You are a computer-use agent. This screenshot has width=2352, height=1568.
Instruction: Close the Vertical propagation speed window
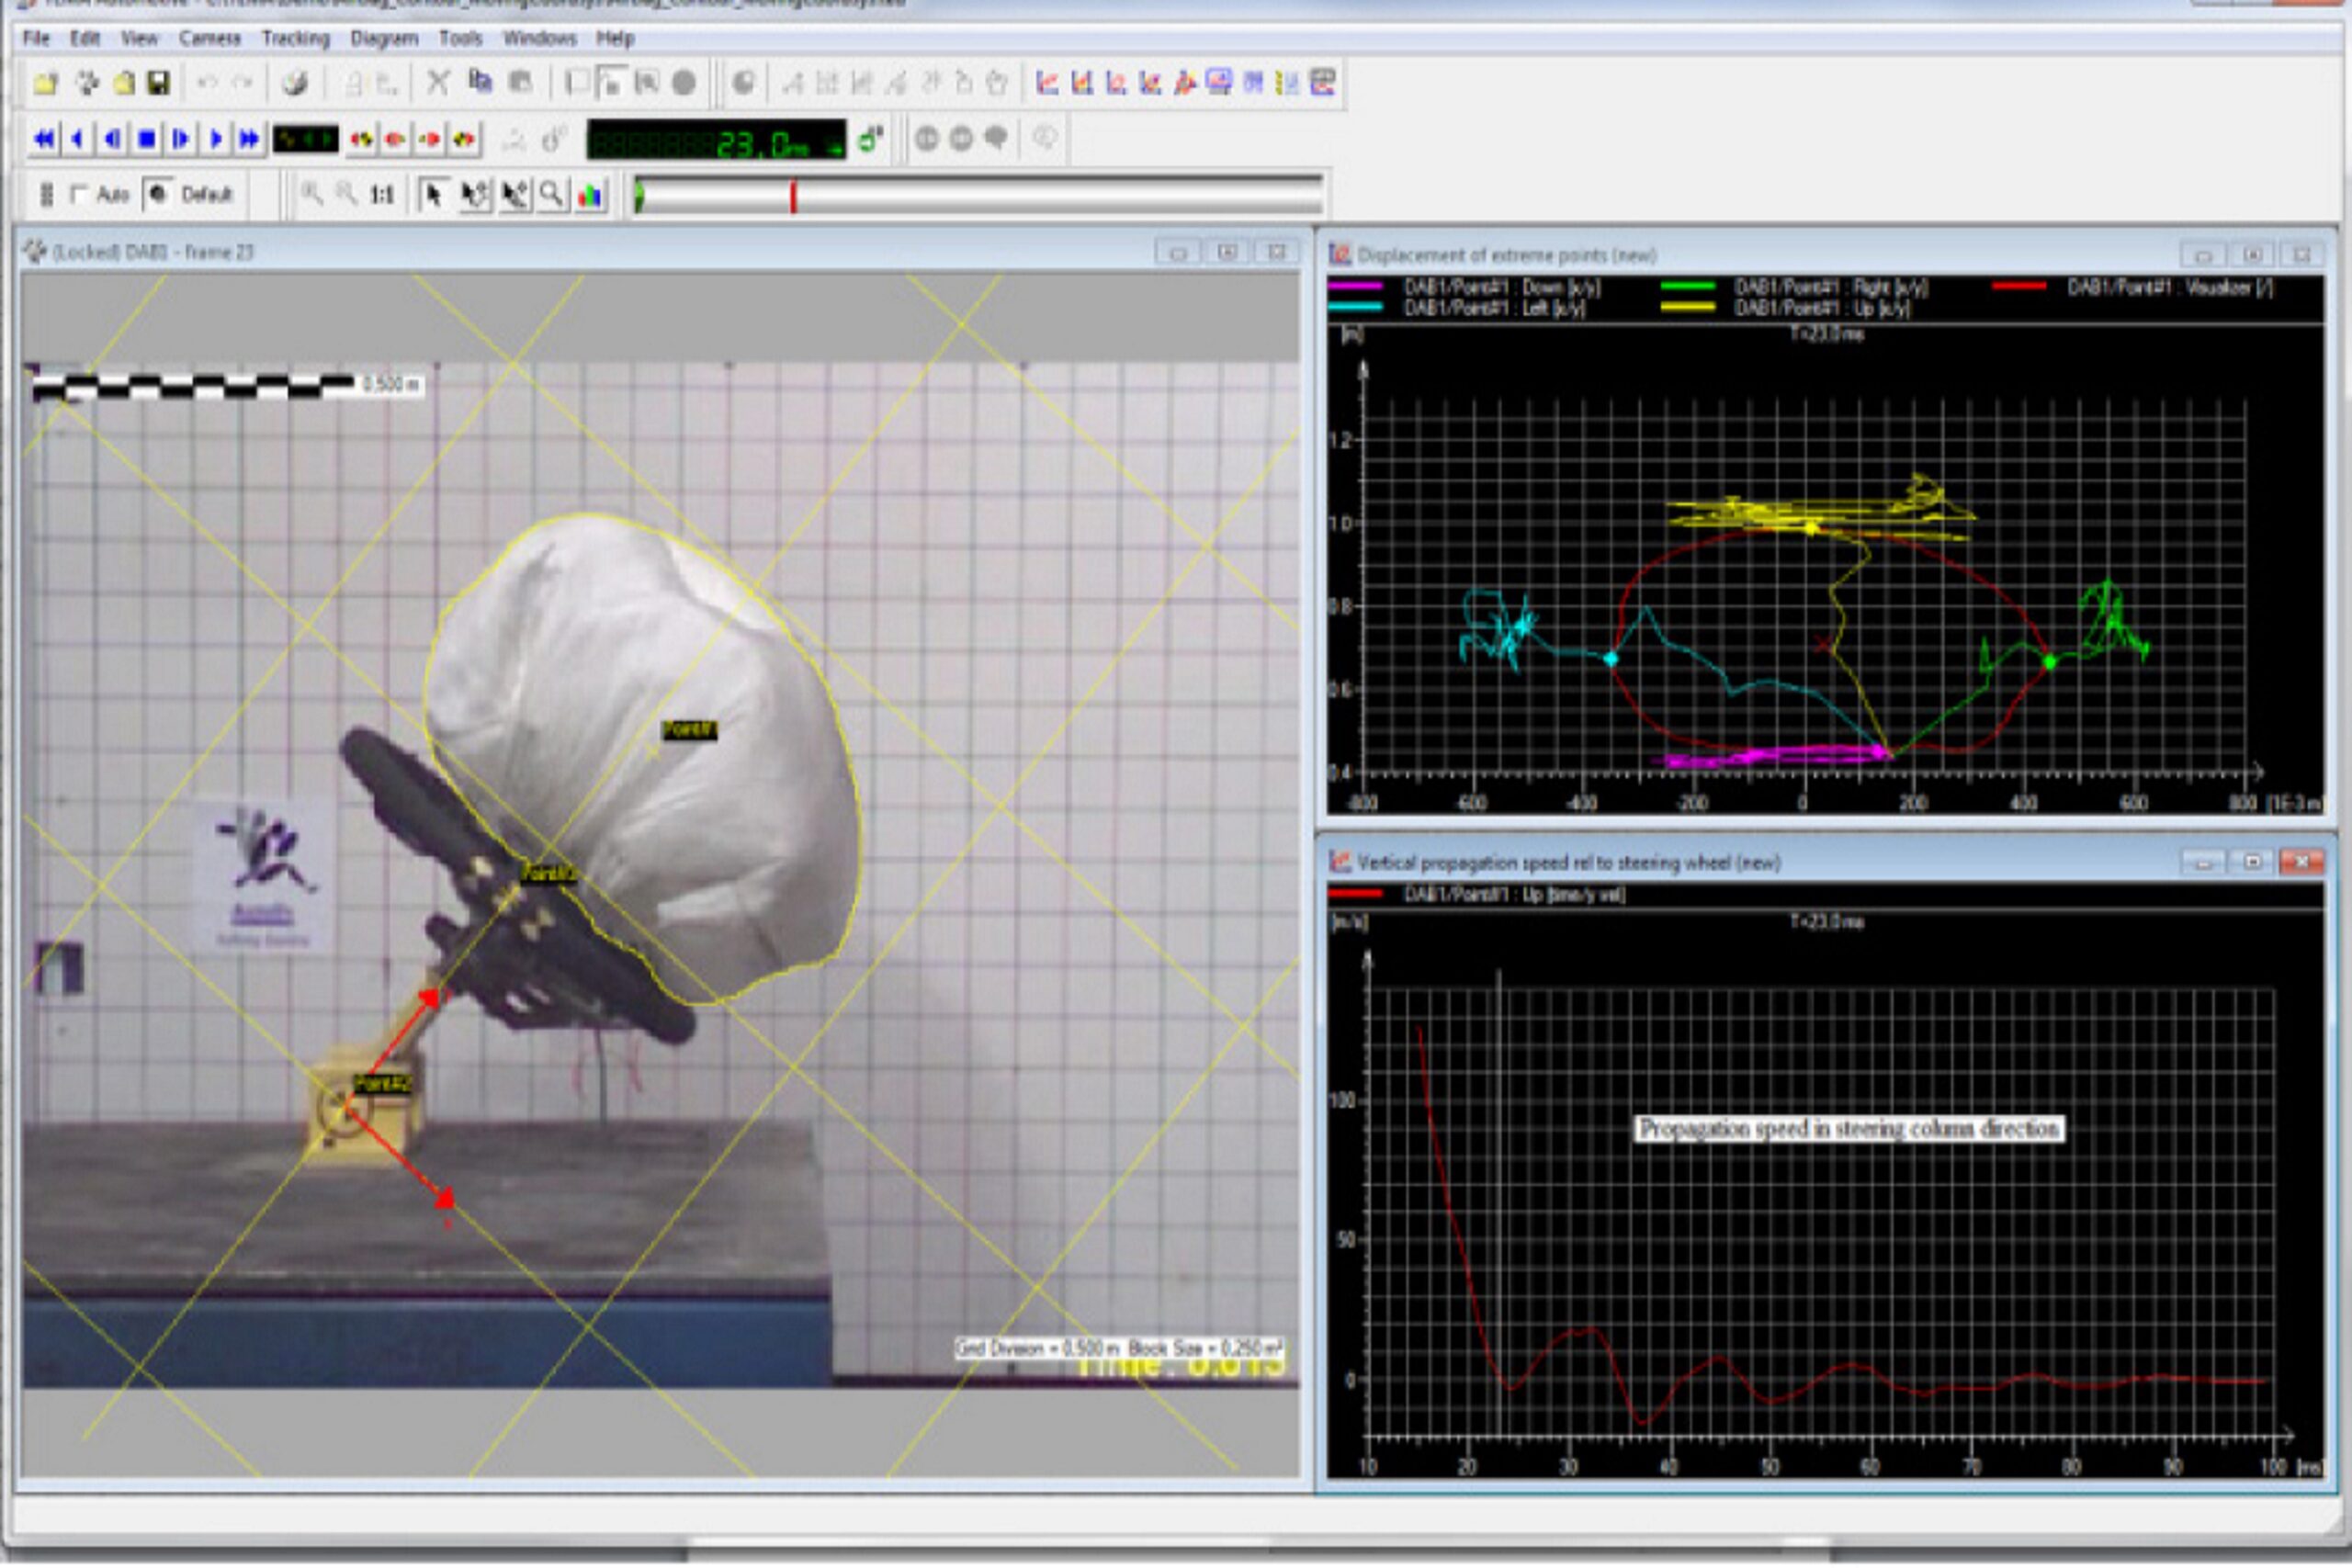click(x=2301, y=862)
